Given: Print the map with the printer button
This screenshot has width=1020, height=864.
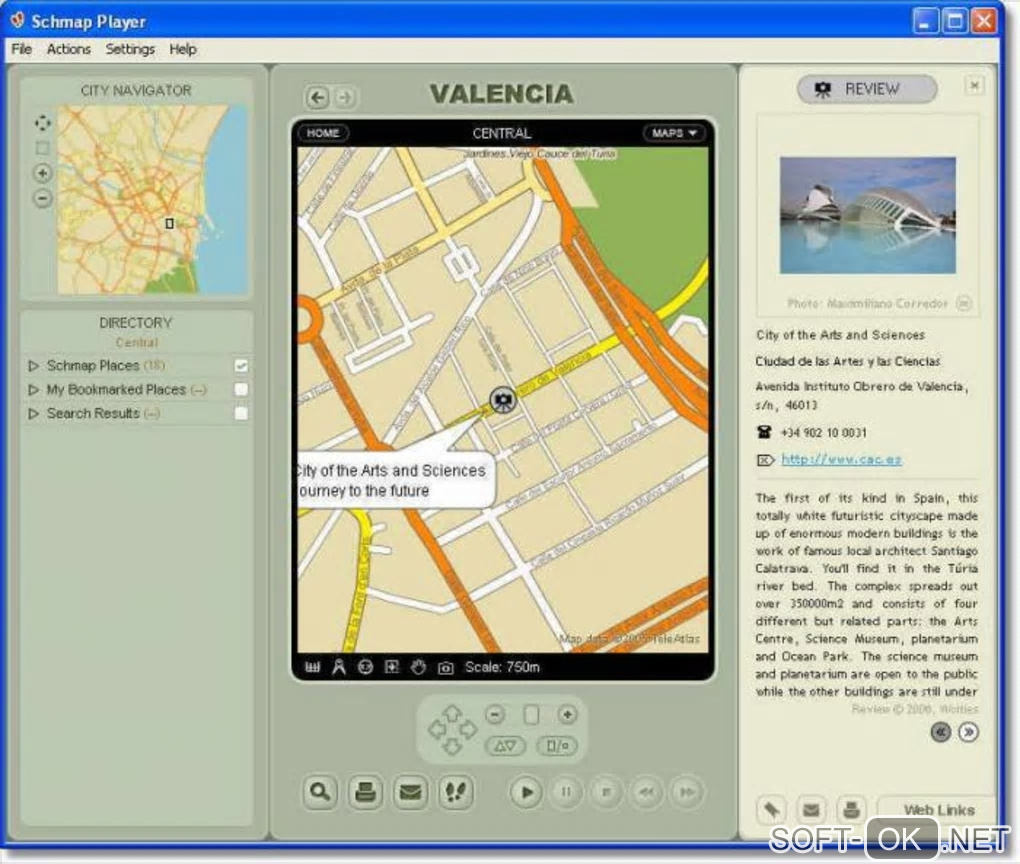Looking at the screenshot, I should point(366,792).
